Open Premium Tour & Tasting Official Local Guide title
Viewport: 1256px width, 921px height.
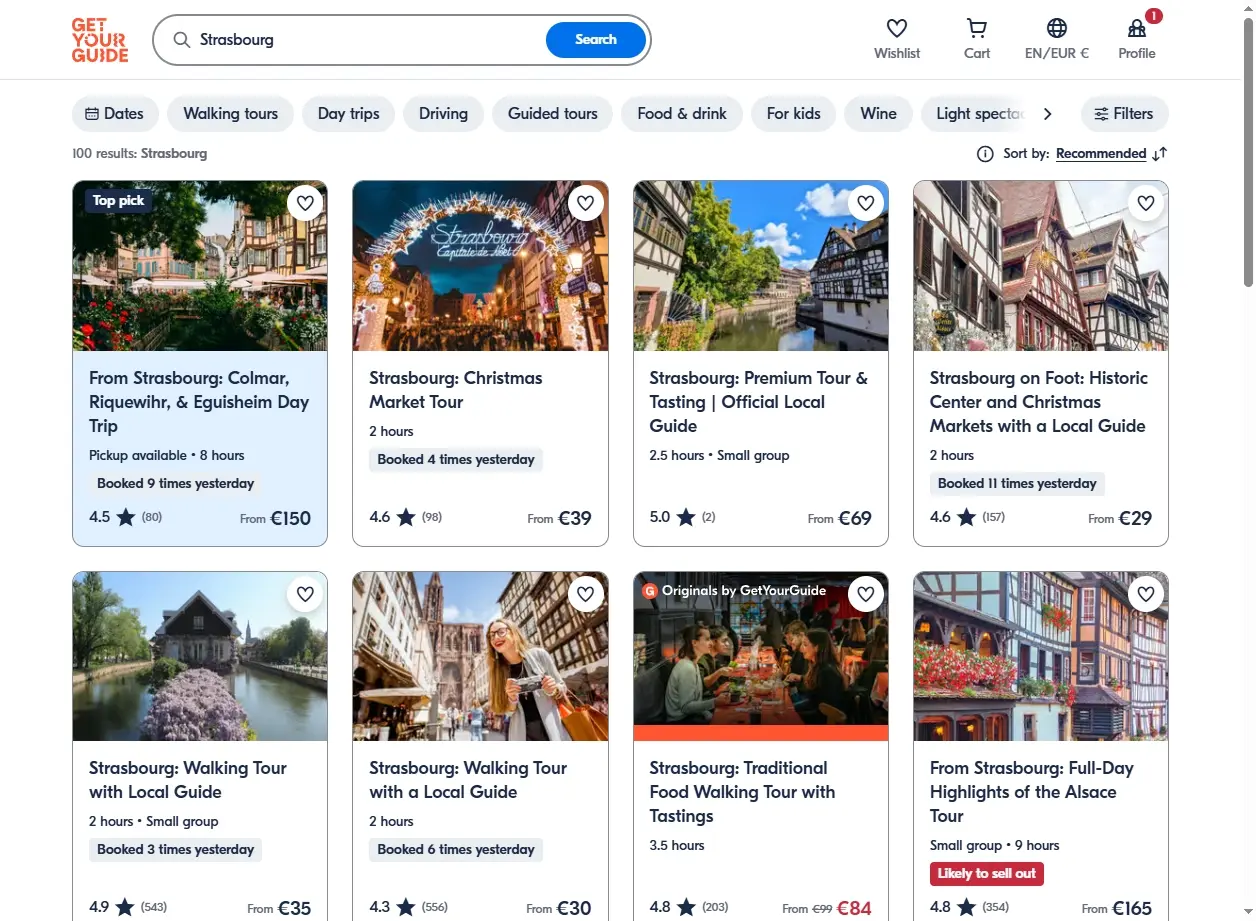coord(759,402)
